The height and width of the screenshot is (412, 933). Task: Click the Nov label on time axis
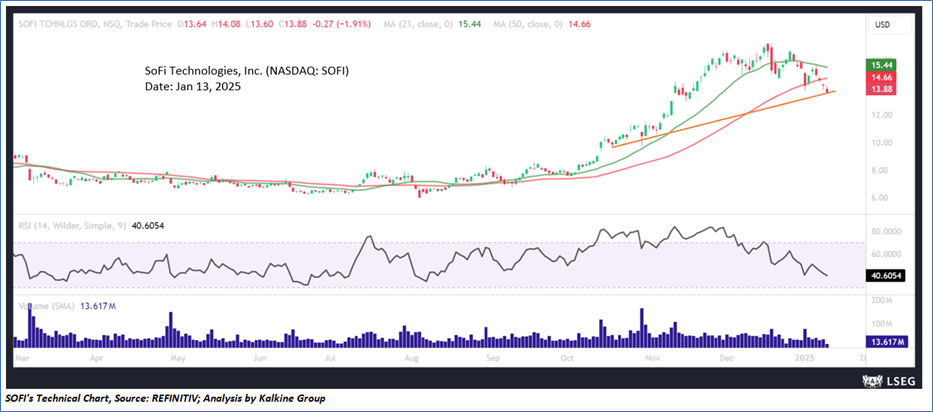[x=653, y=359]
